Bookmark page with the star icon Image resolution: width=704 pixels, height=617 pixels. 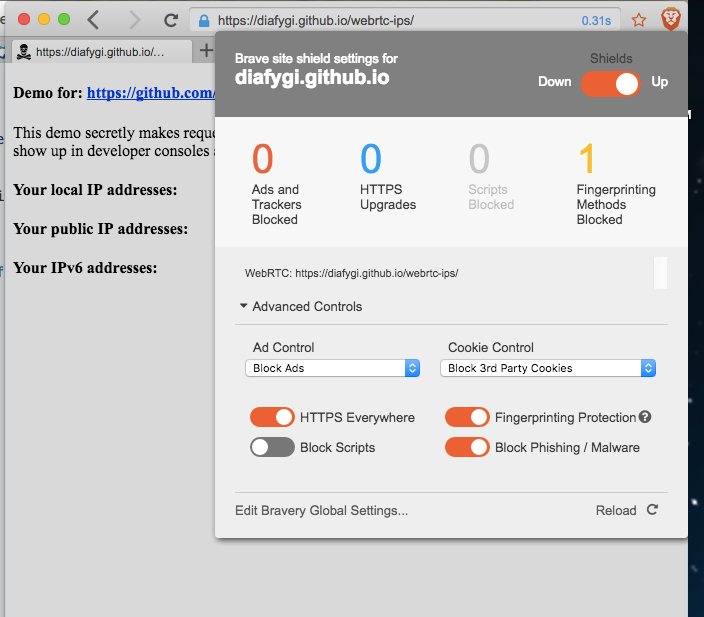[x=638, y=20]
